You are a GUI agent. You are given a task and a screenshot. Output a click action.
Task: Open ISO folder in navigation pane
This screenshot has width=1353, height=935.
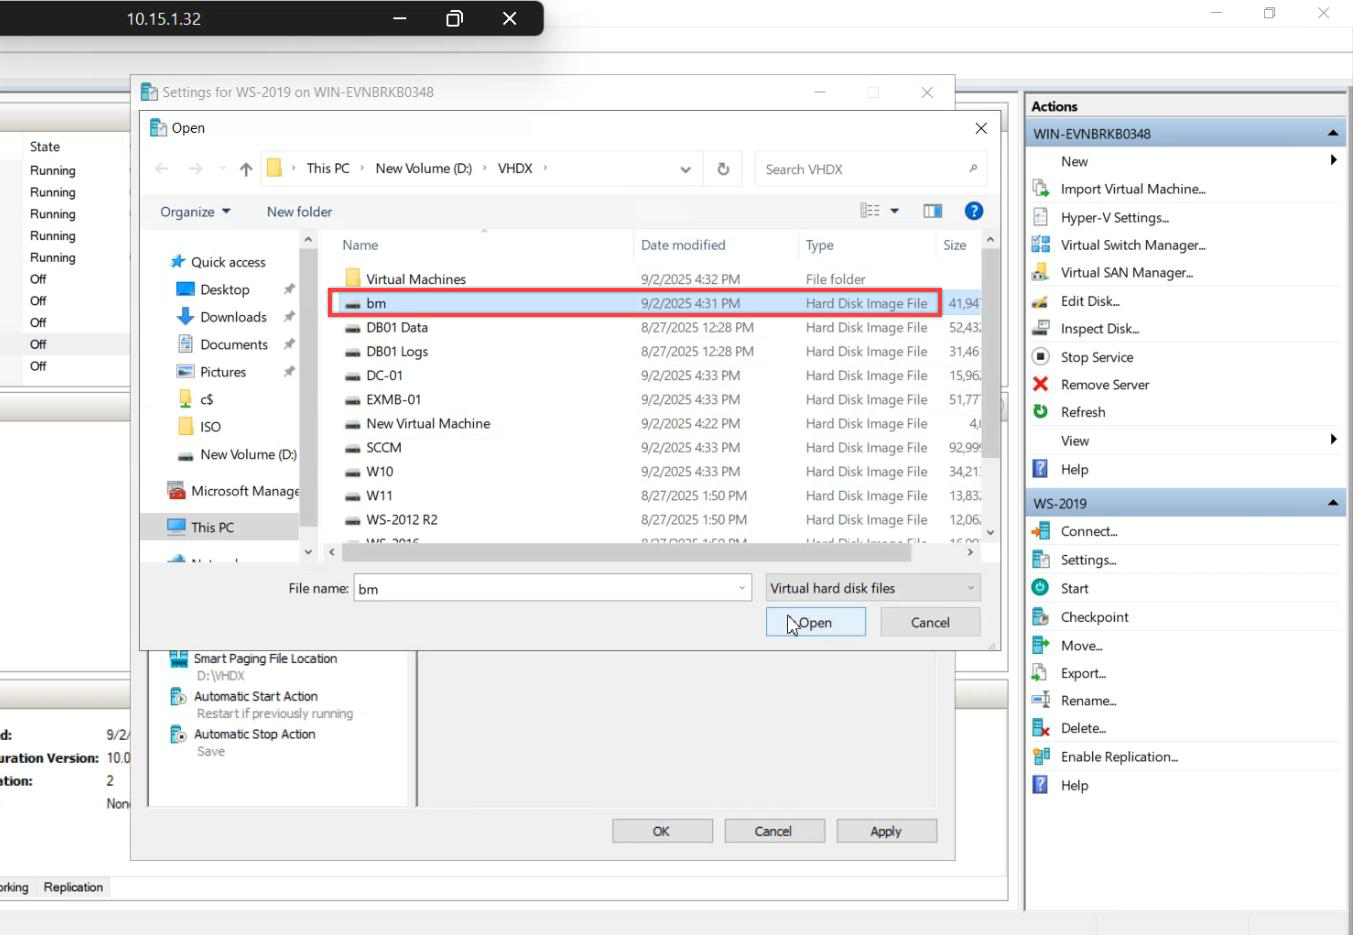click(x=209, y=426)
